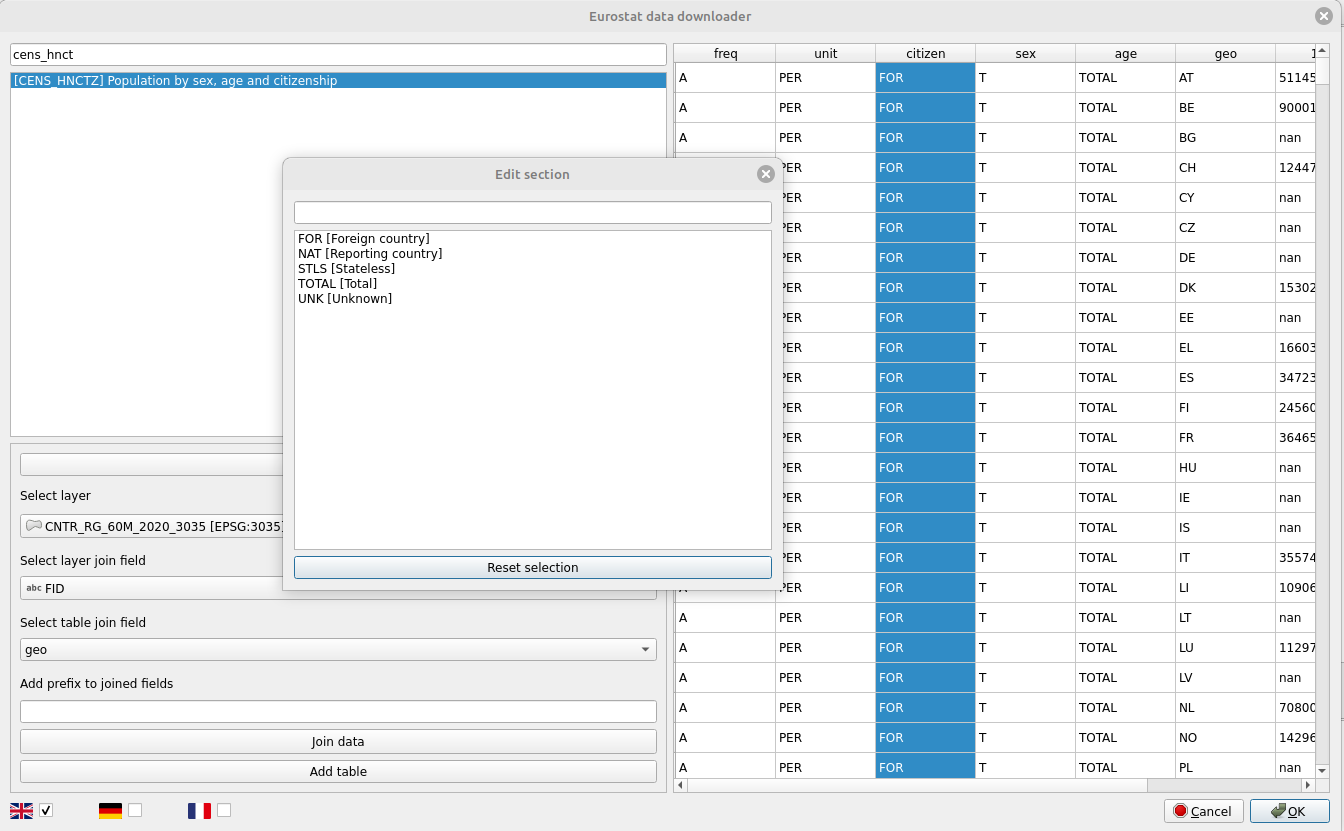1344x831 pixels.
Task: Click the Edit section filter input field
Action: [533, 213]
